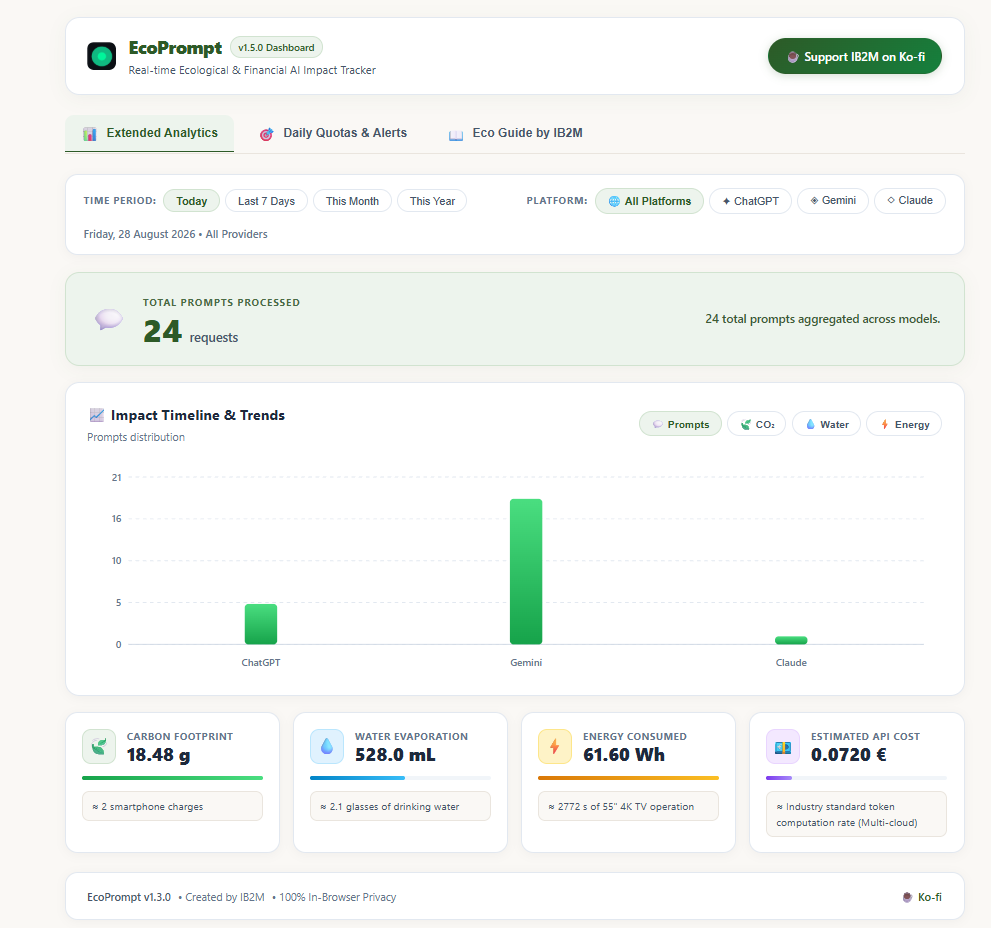Click 'Created by IB2M' footer text
Image resolution: width=991 pixels, height=928 pixels.
coord(225,897)
